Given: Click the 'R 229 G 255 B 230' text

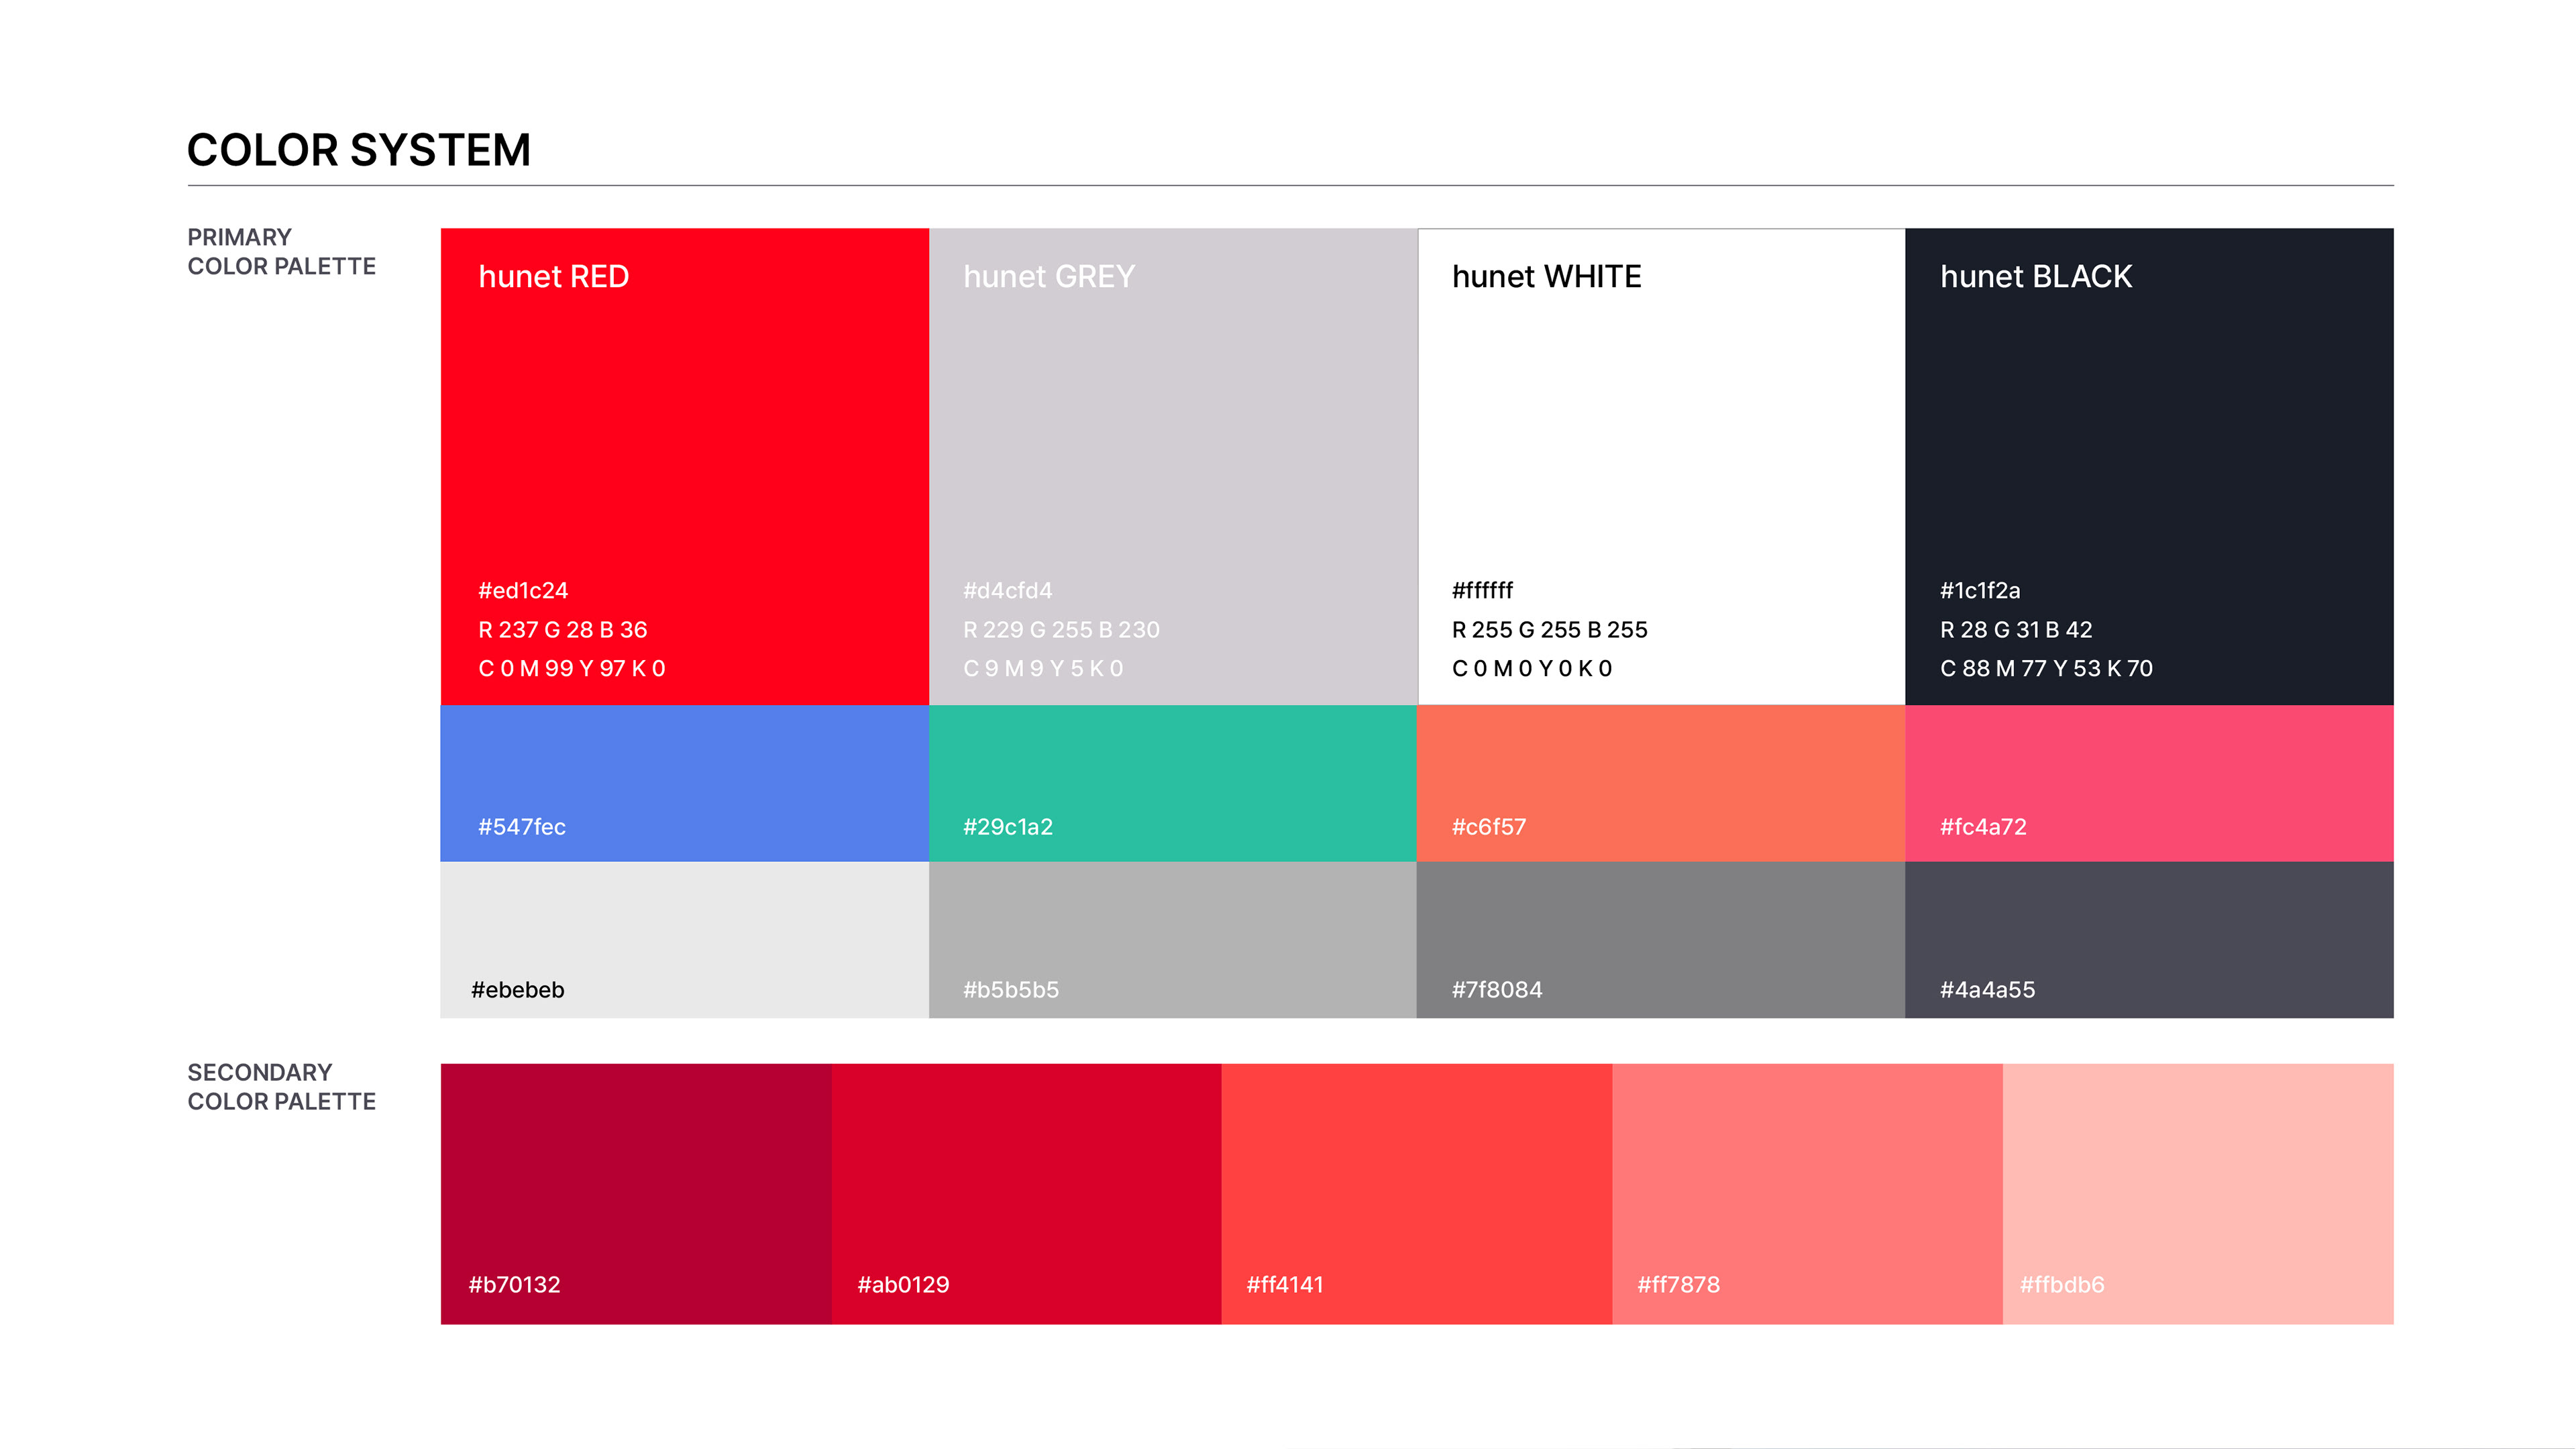Looking at the screenshot, I should [x=1062, y=630].
